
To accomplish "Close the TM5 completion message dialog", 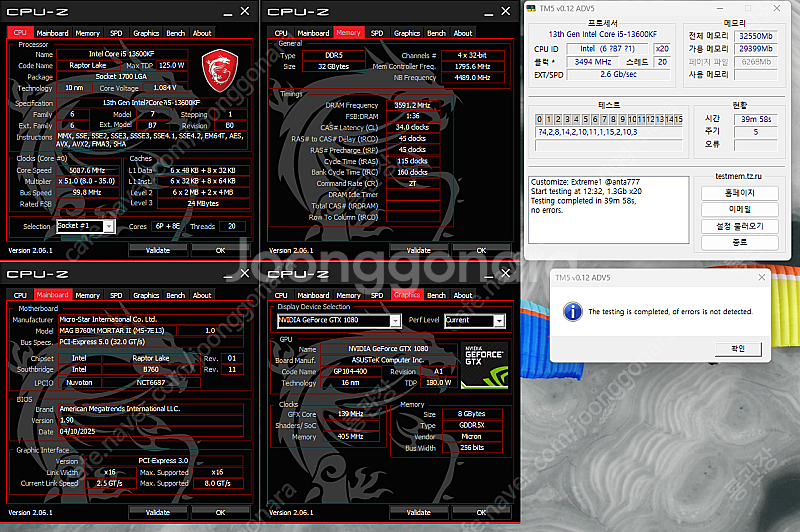I will click(x=762, y=277).
